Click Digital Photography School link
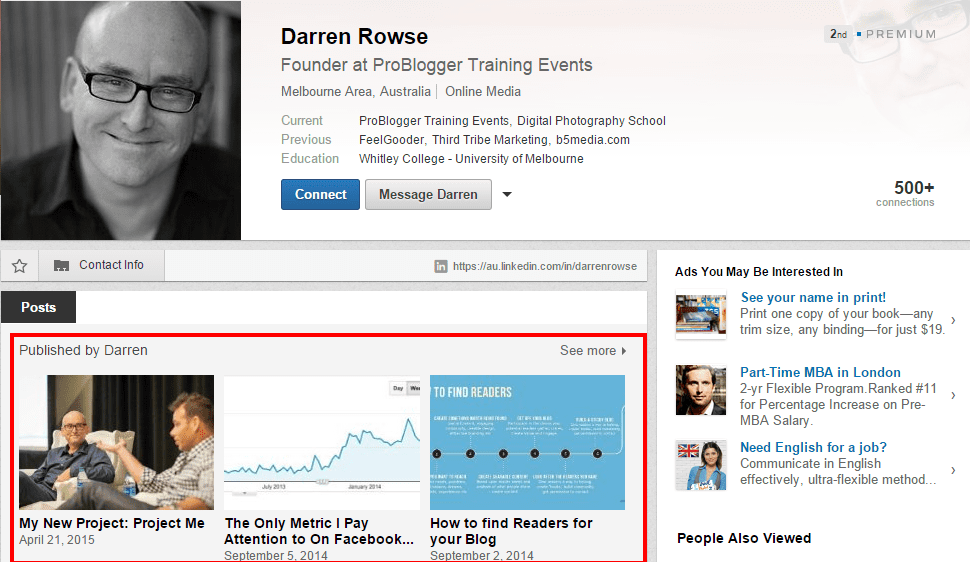This screenshot has height=562, width=970. 591,121
